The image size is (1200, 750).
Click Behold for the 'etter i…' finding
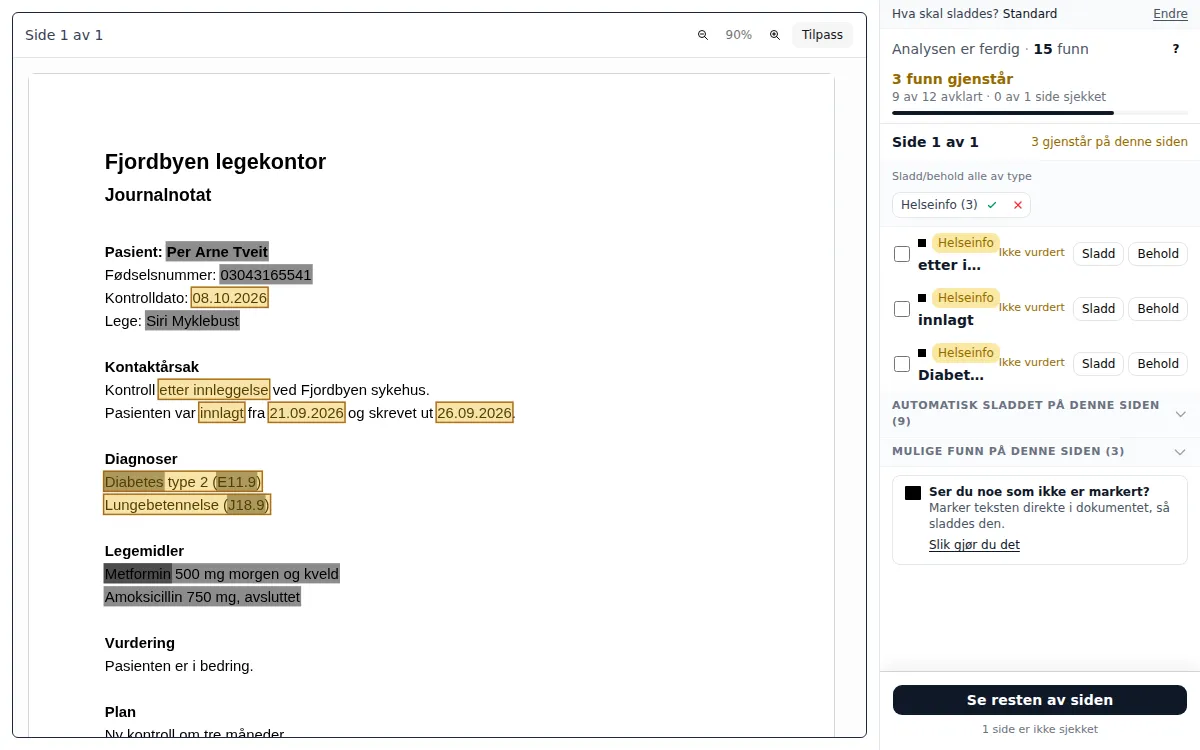[1158, 254]
